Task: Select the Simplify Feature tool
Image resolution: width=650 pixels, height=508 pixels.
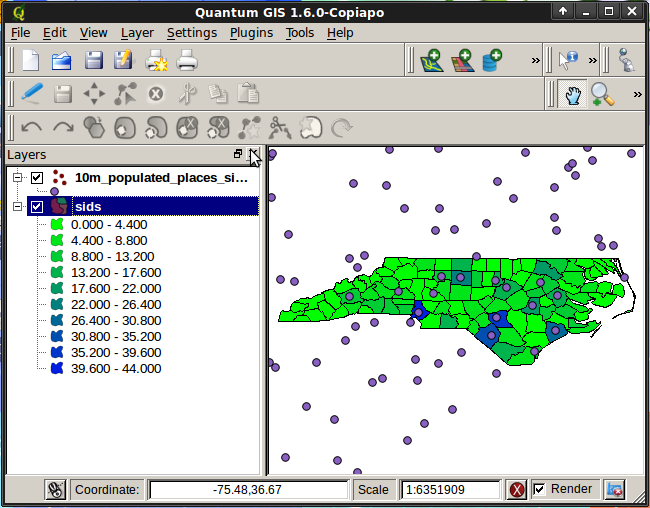Action: (94, 127)
